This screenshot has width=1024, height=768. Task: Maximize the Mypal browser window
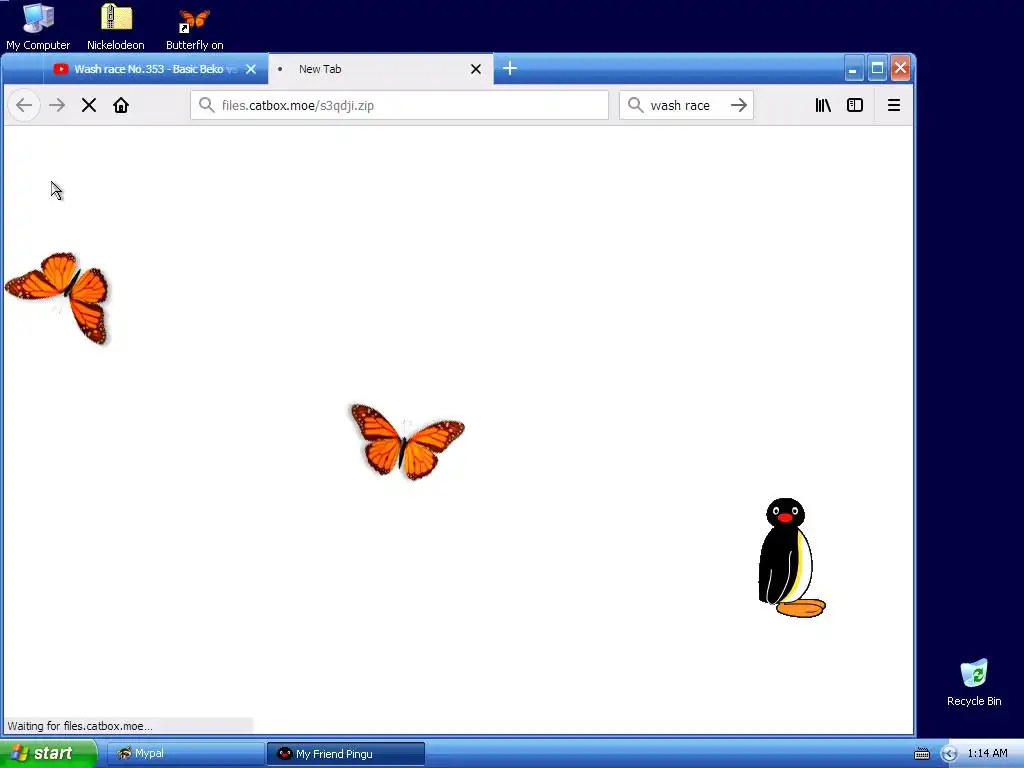coord(877,68)
